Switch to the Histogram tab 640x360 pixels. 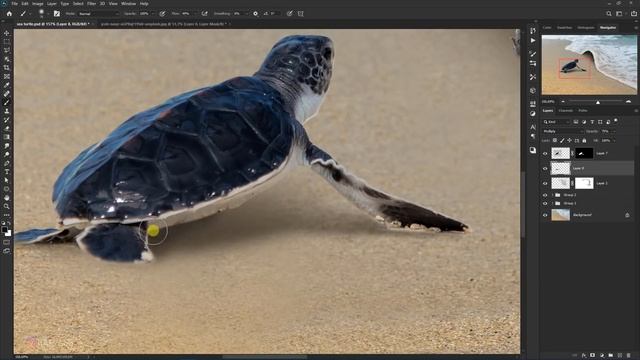[586, 27]
